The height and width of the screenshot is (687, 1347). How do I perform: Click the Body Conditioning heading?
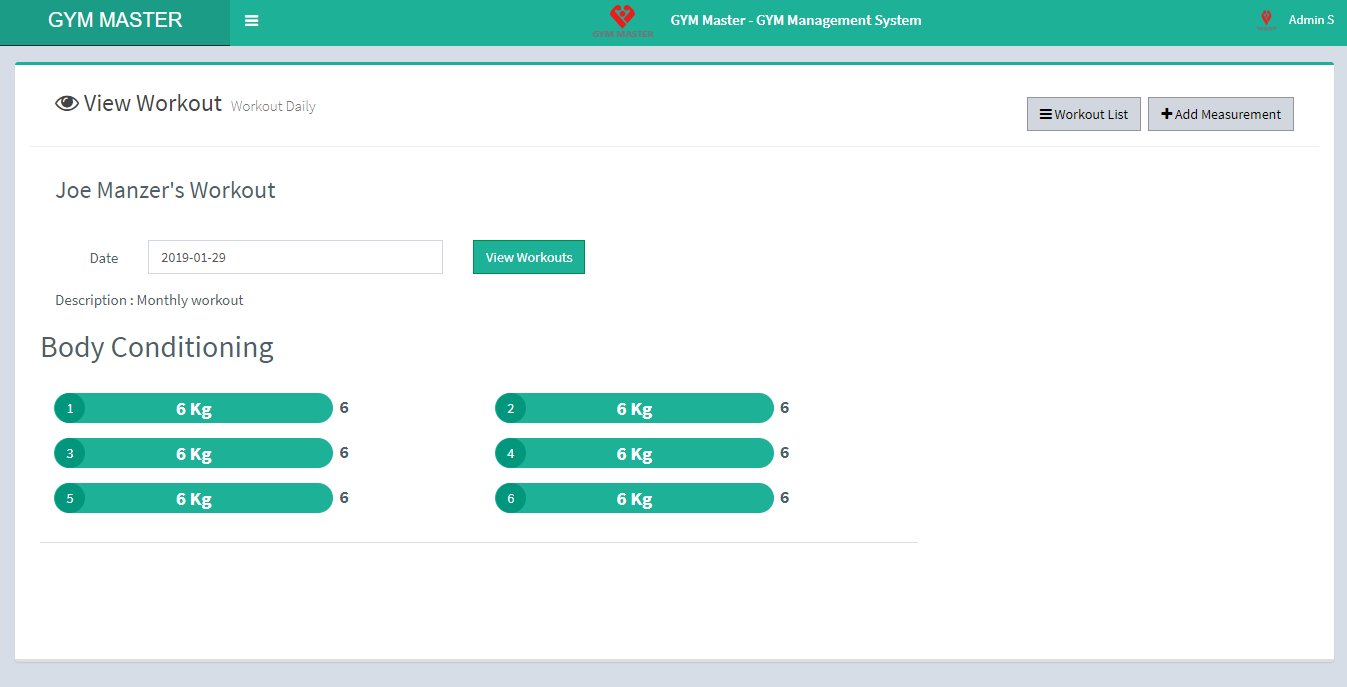click(157, 348)
